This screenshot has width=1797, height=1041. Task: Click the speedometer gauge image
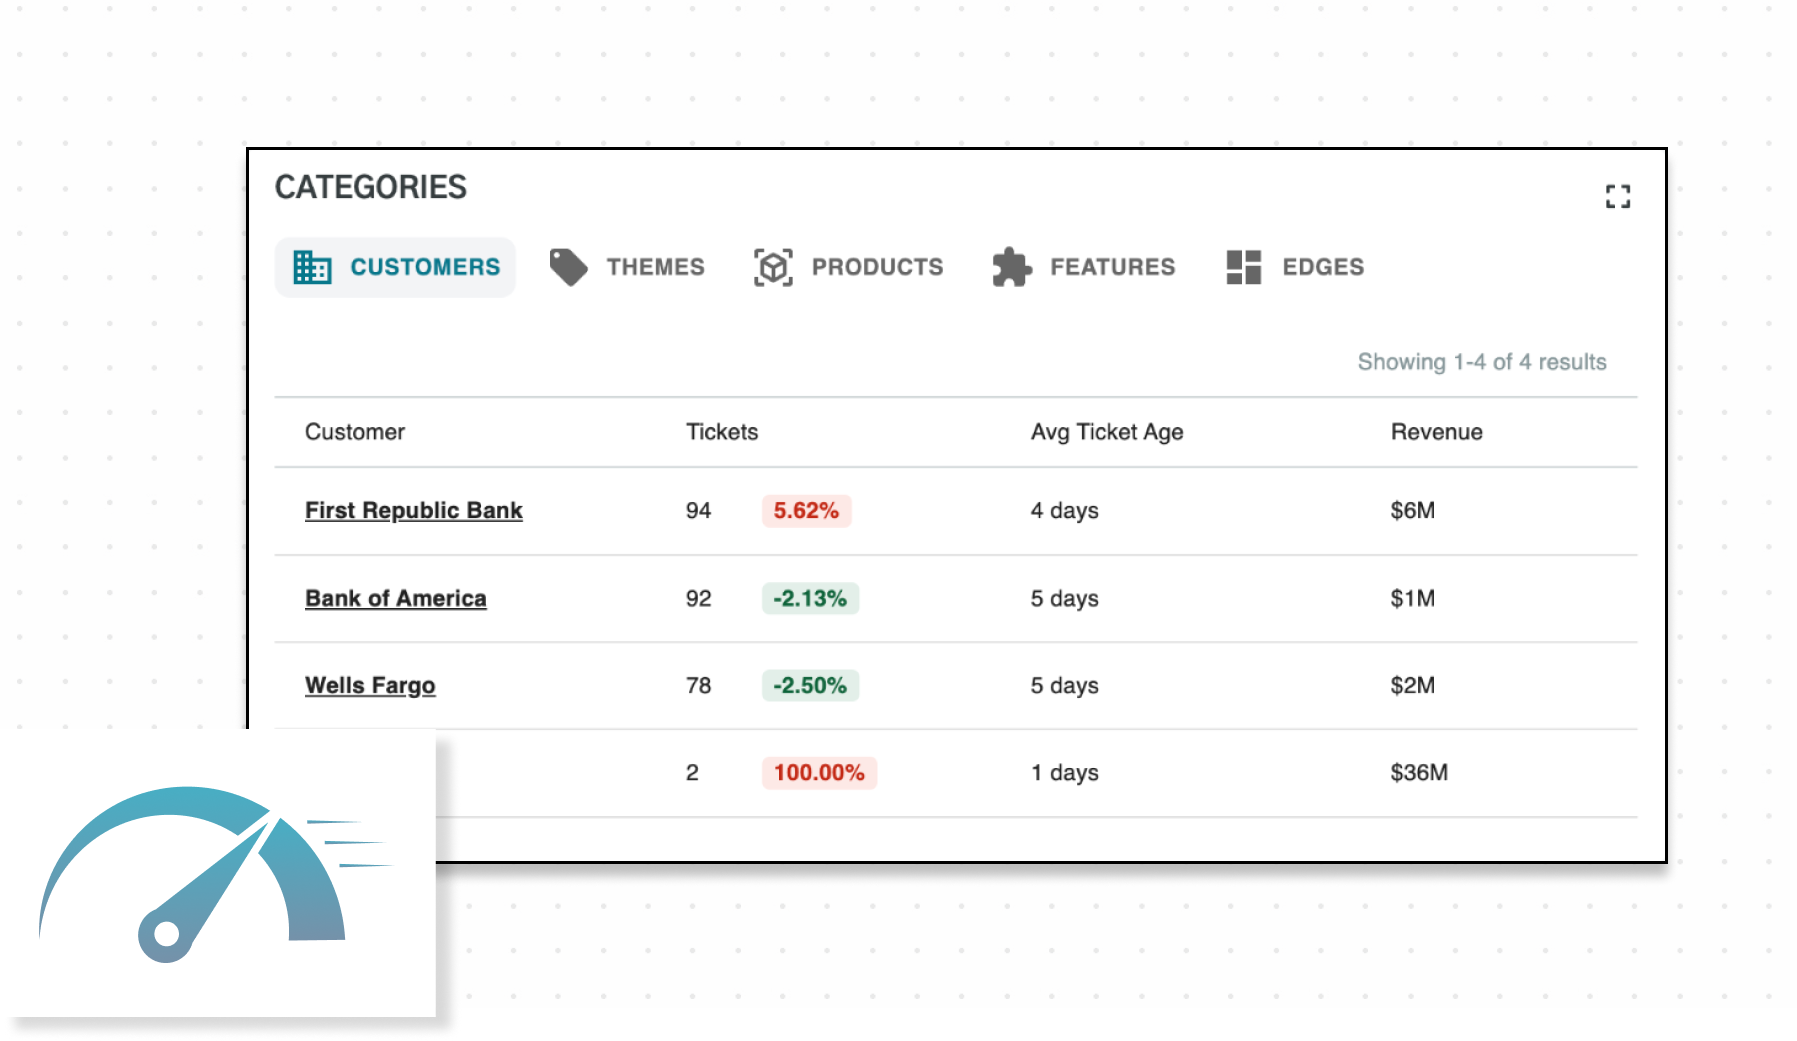[217, 875]
